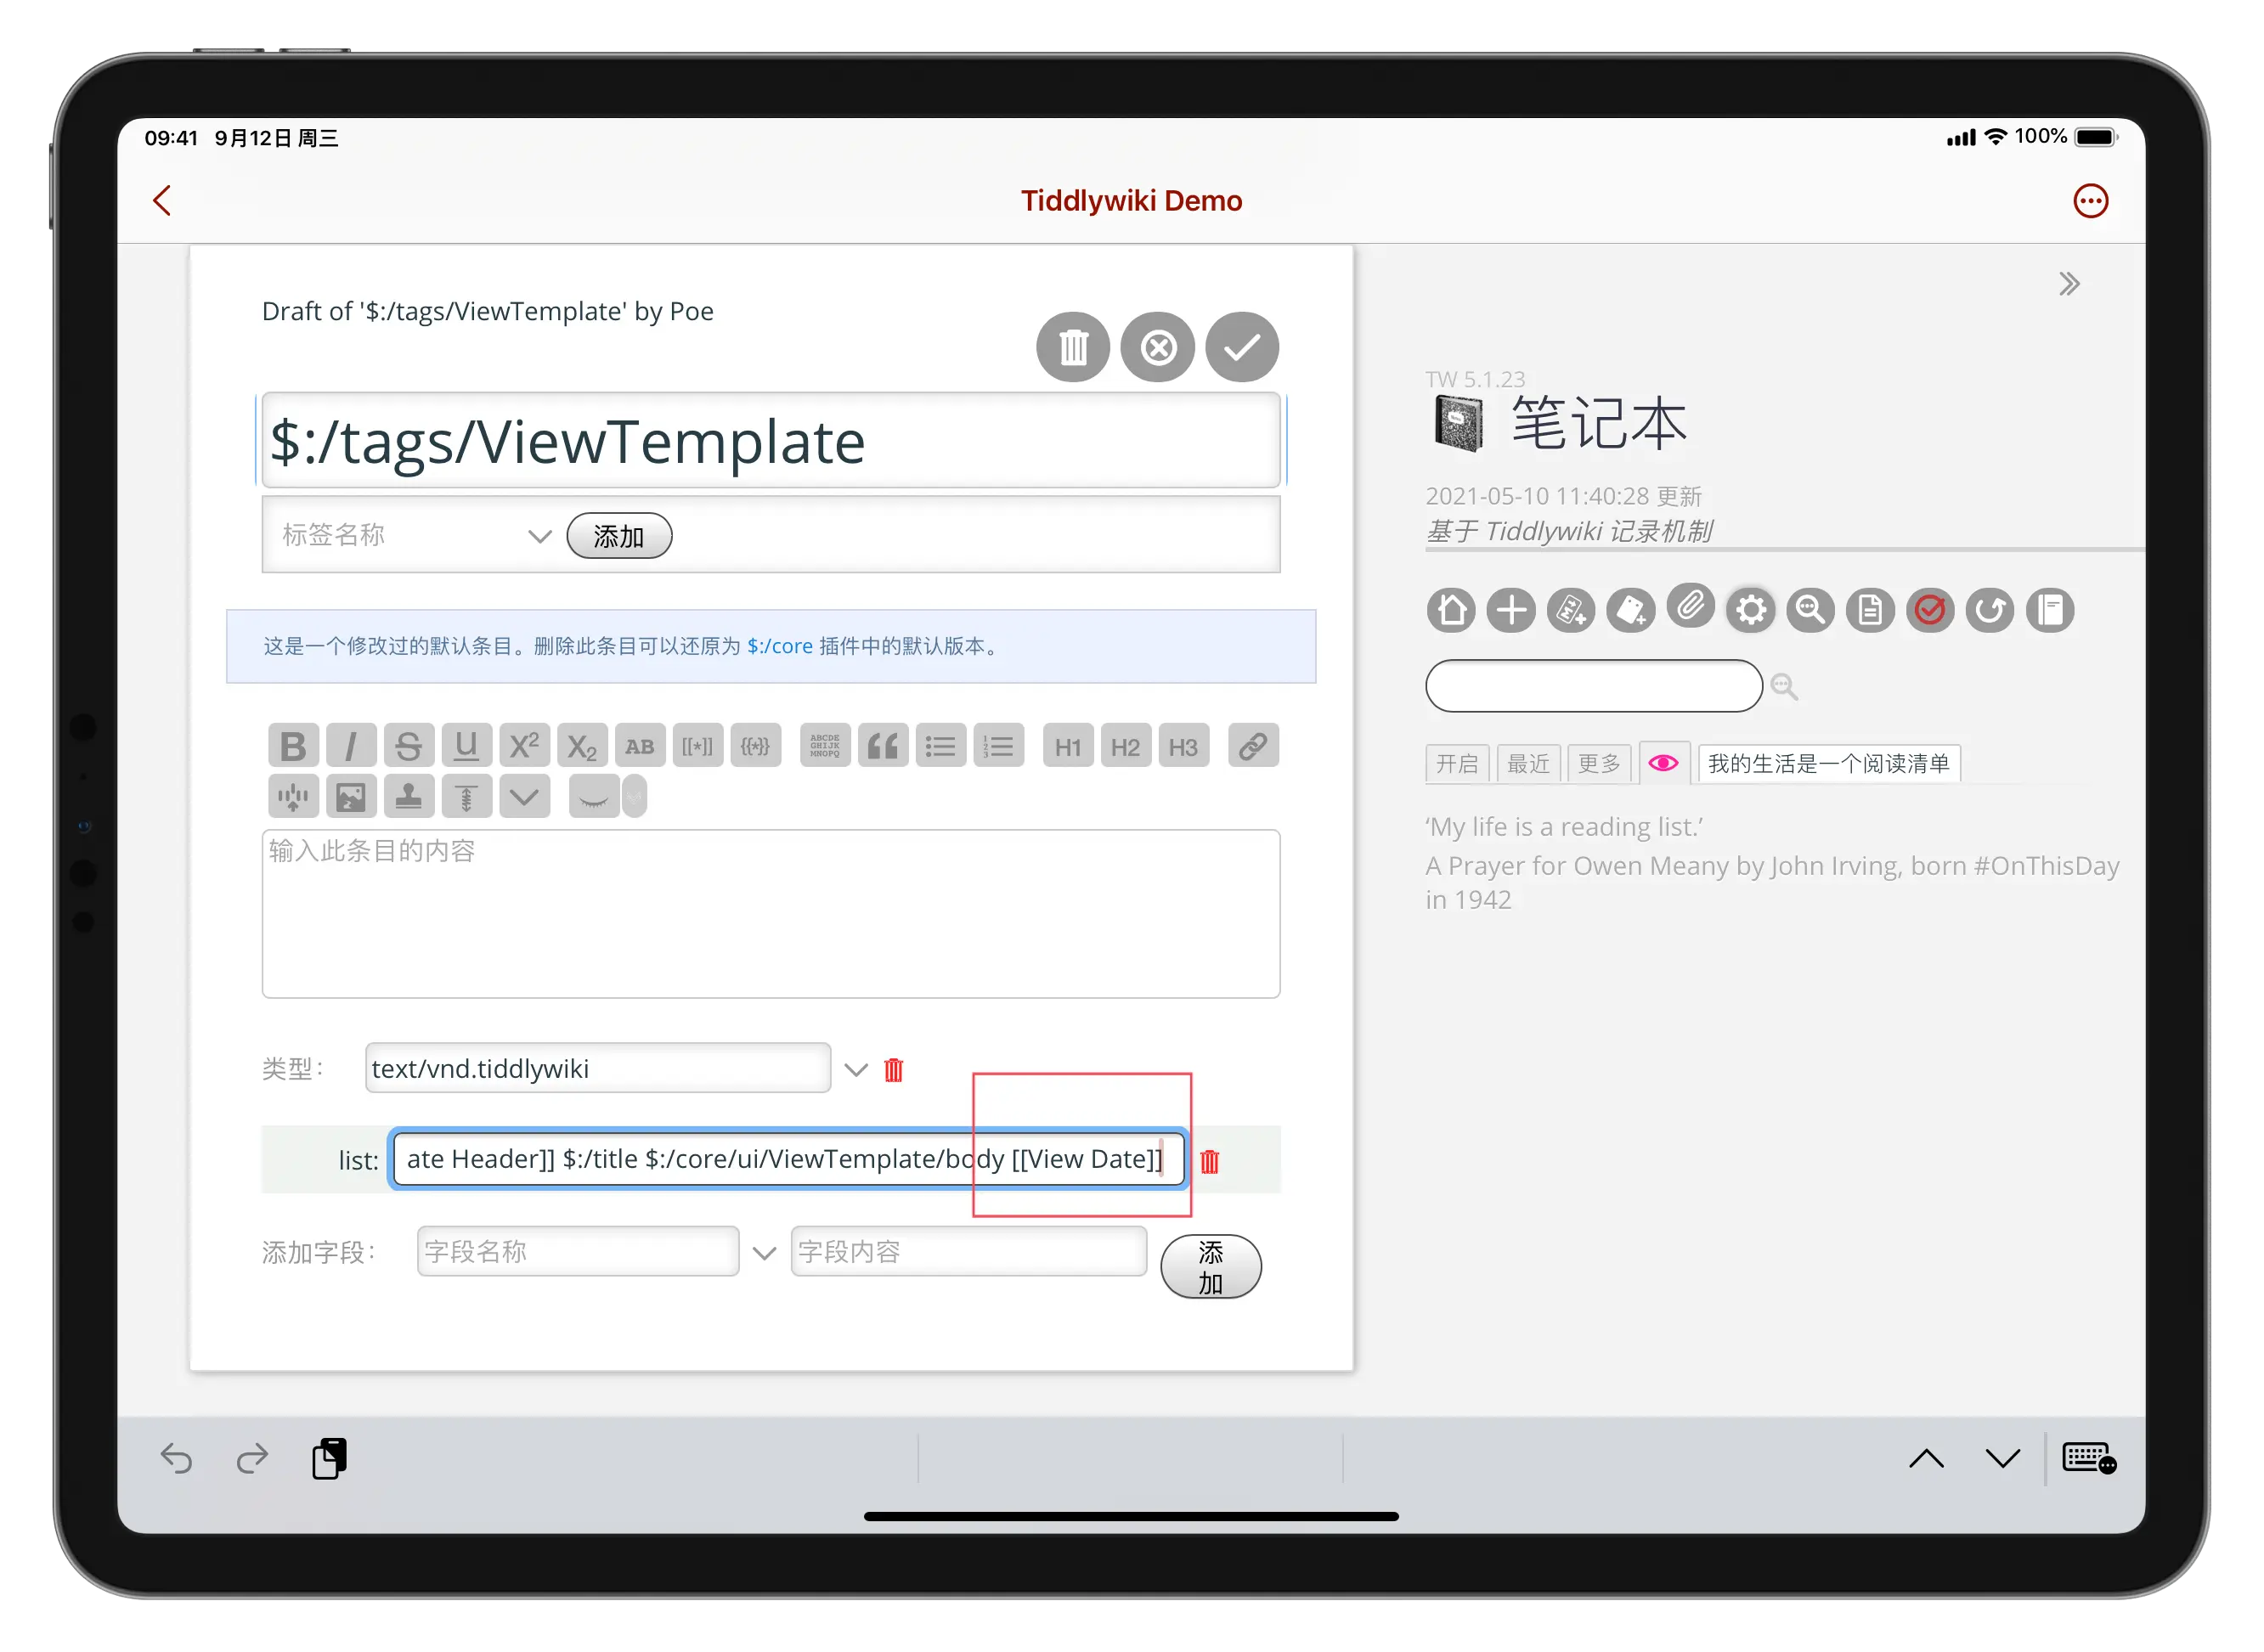Click the stamp snippet button
2264x1652 pixels.
tap(408, 797)
